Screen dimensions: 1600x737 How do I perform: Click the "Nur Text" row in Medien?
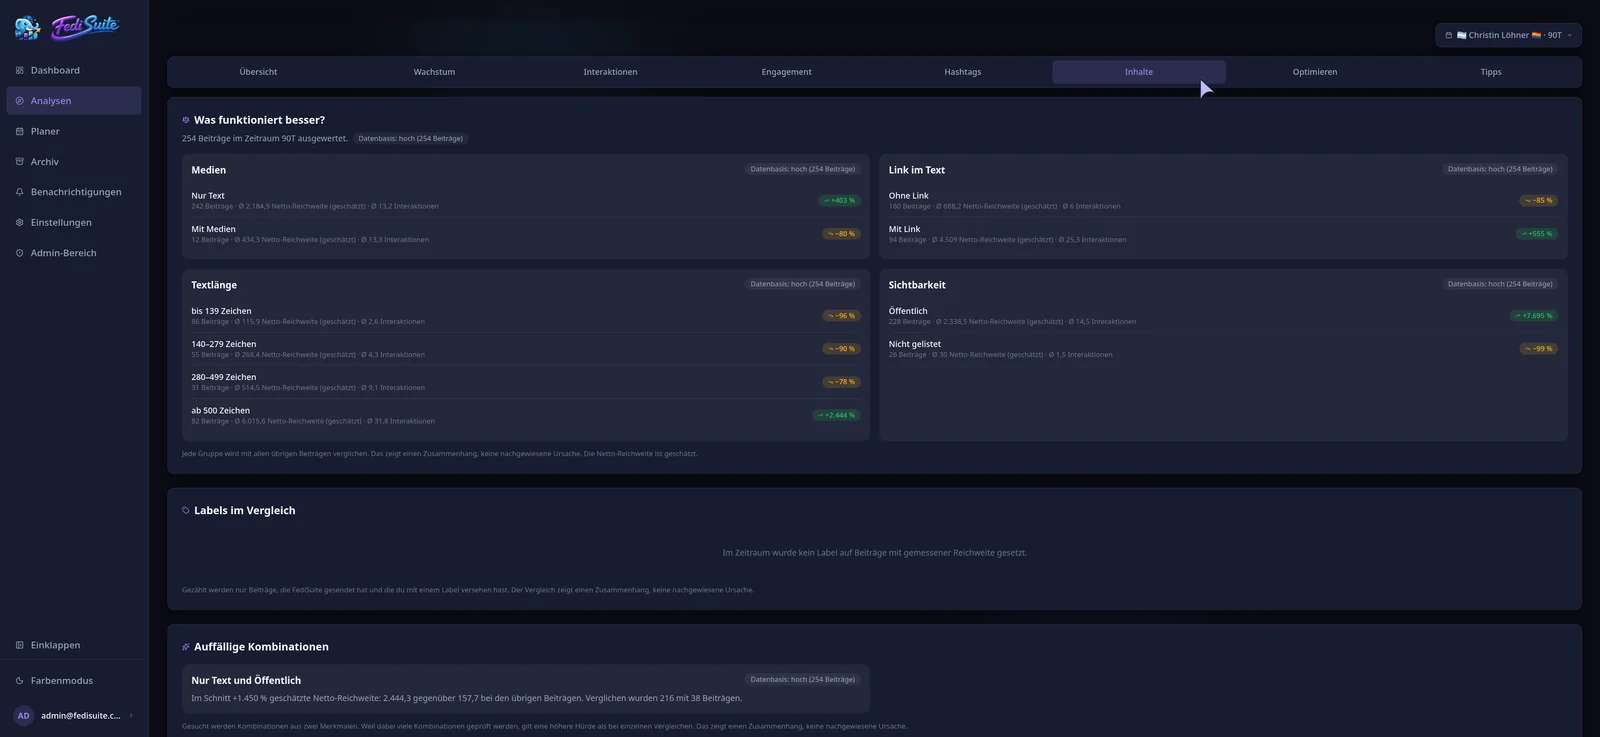point(525,201)
